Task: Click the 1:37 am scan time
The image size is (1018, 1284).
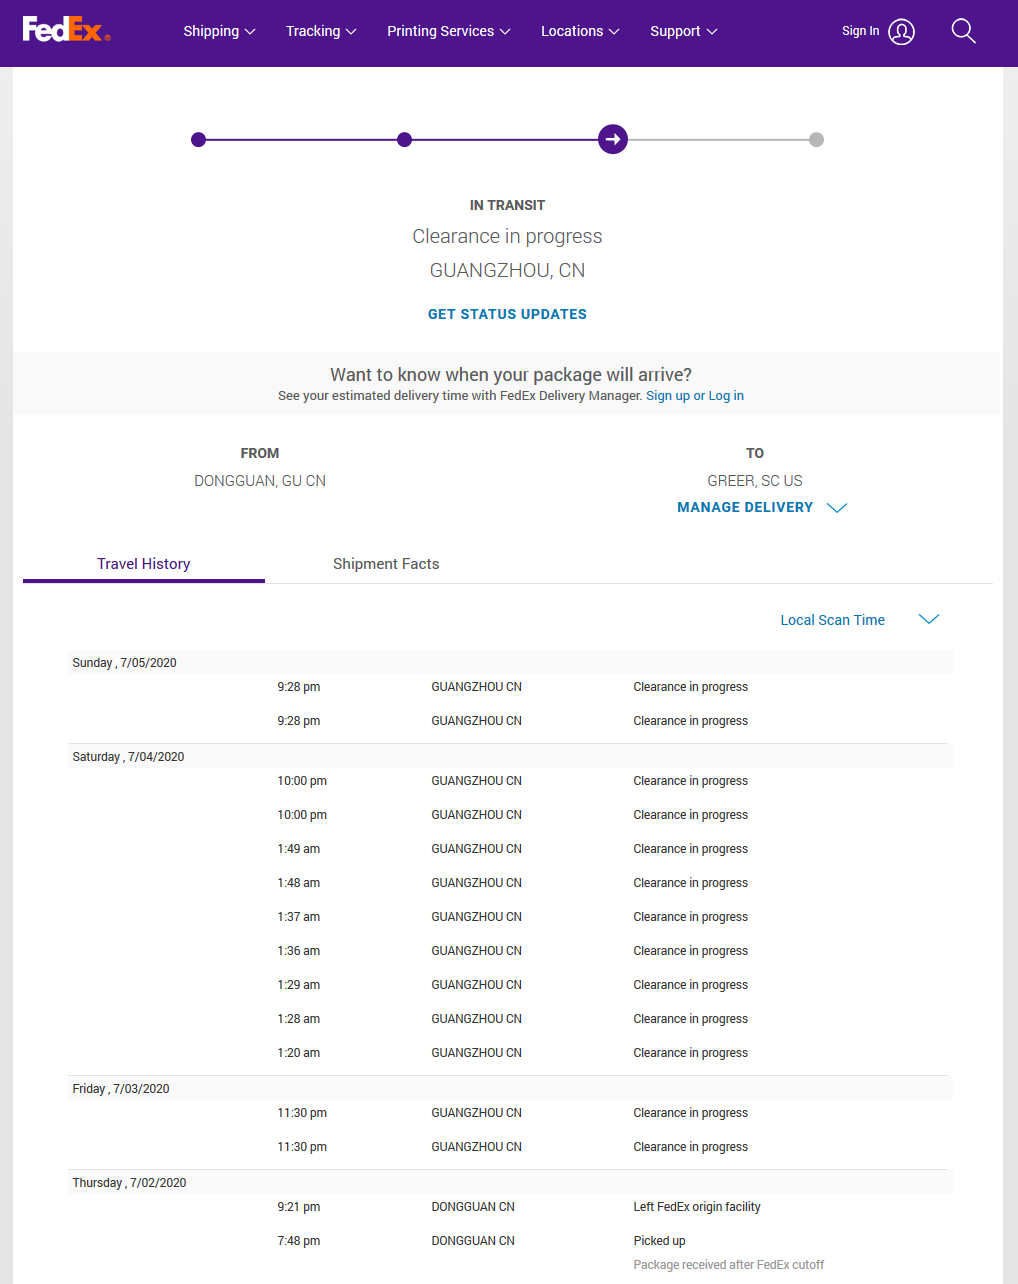Action: (299, 917)
